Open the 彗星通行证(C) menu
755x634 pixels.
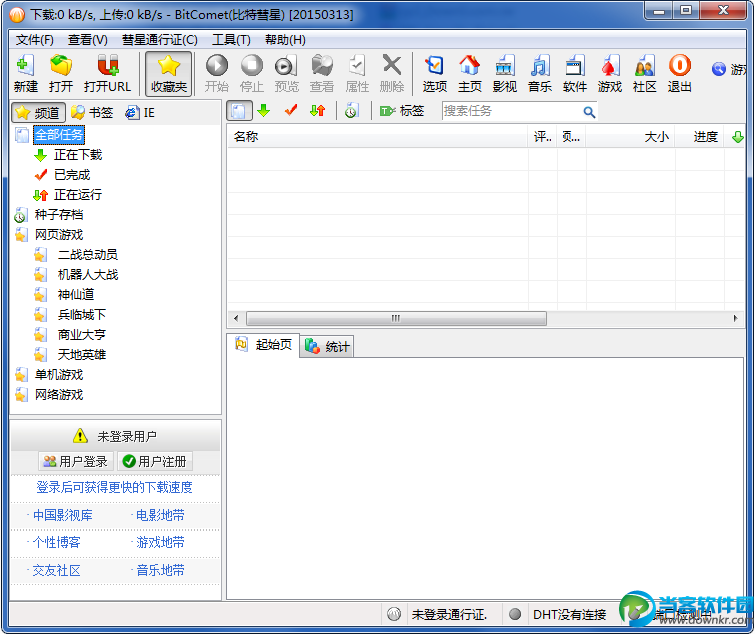[x=159, y=40]
